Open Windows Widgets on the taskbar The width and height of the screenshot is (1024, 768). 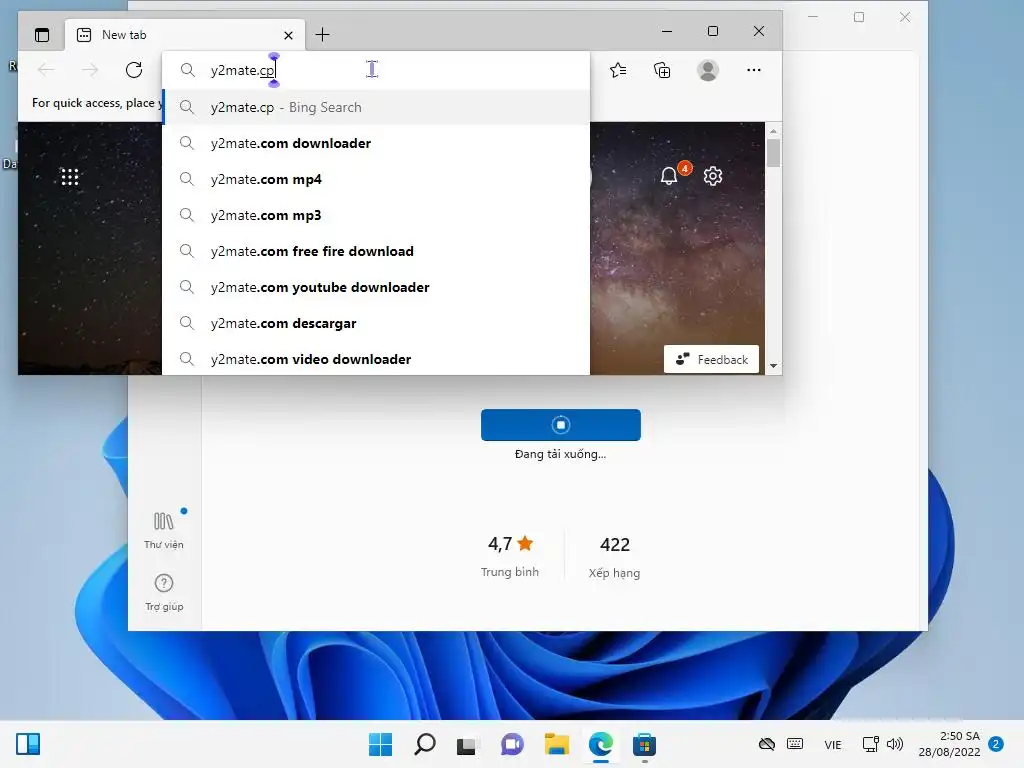[28, 744]
